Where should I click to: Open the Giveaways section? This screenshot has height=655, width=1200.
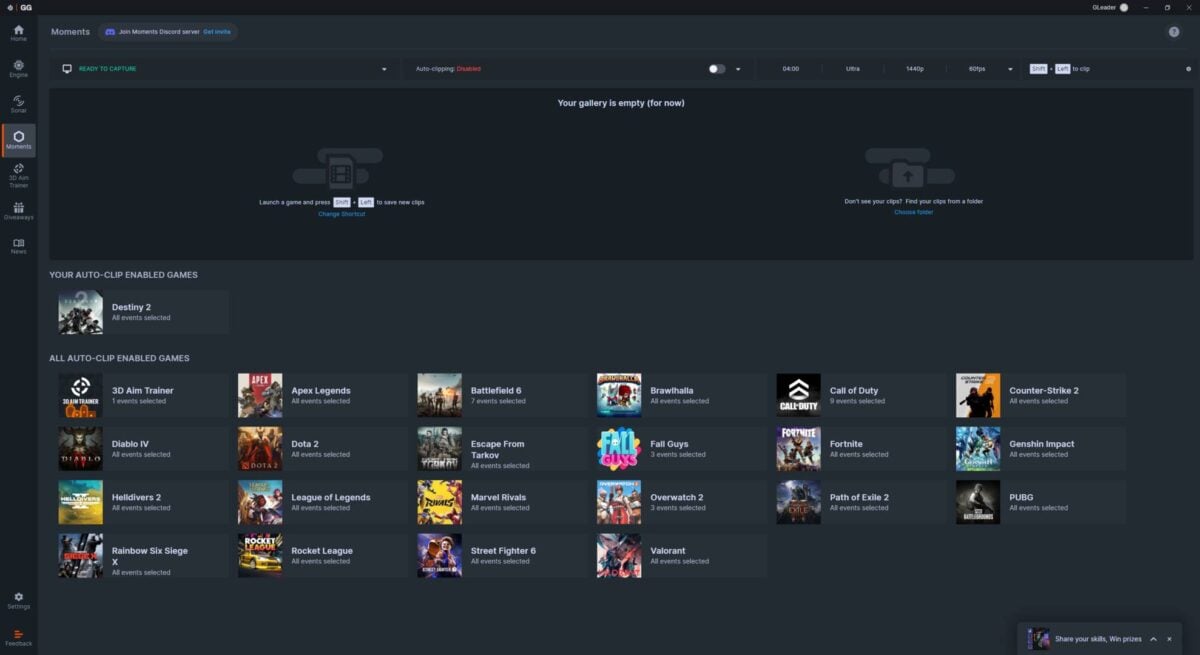(18, 210)
